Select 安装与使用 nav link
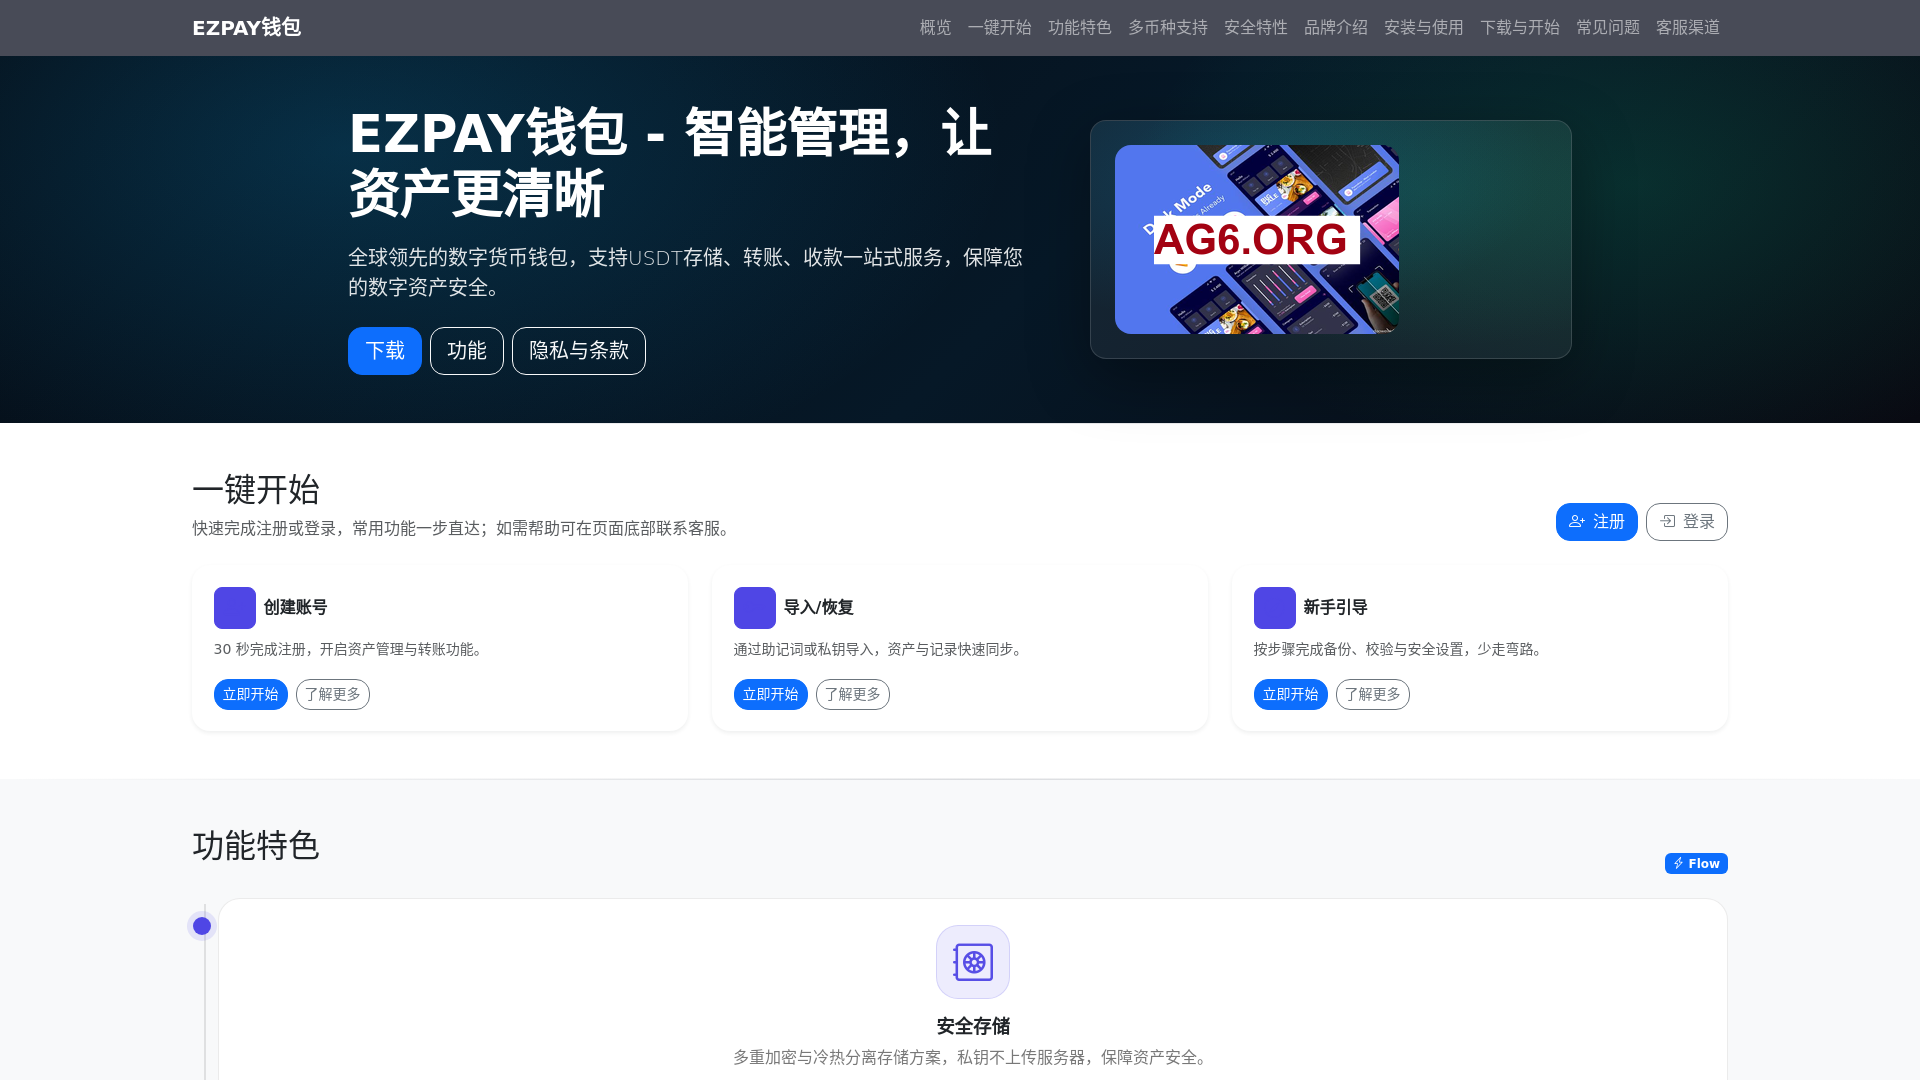Viewport: 1920px width, 1080px height. point(1423,28)
